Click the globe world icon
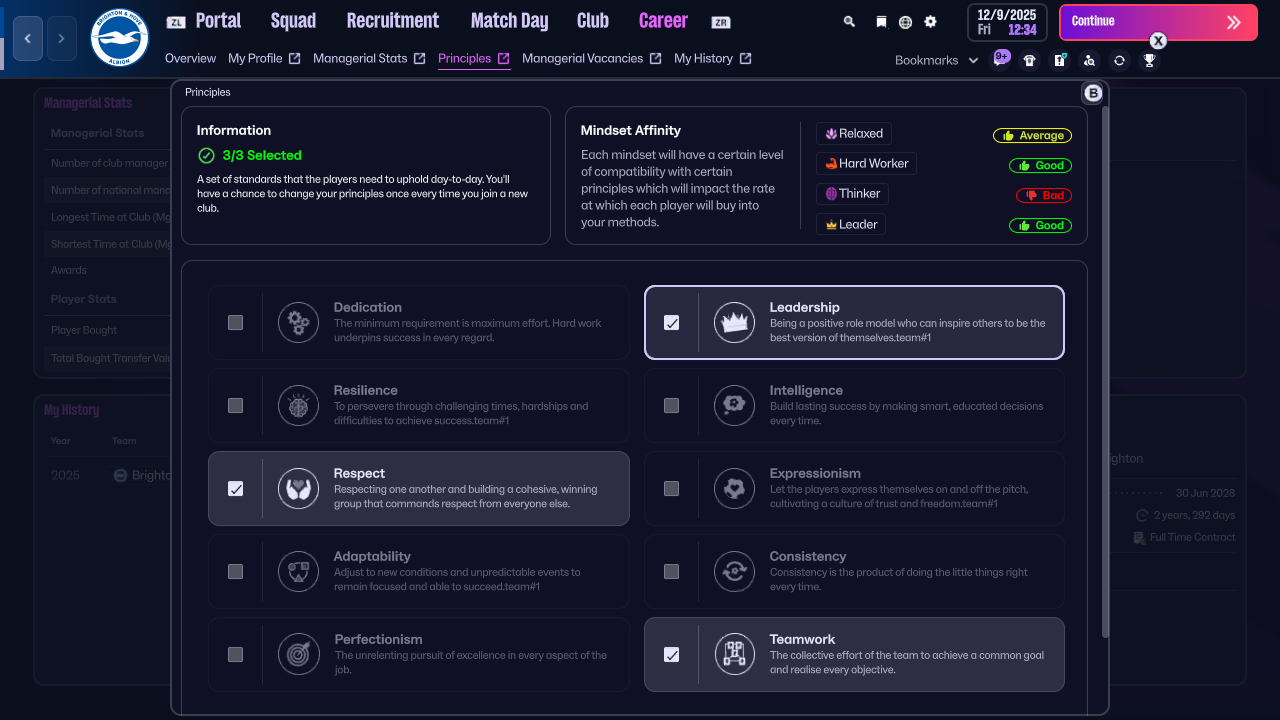Viewport: 1280px width, 720px height. (x=905, y=21)
